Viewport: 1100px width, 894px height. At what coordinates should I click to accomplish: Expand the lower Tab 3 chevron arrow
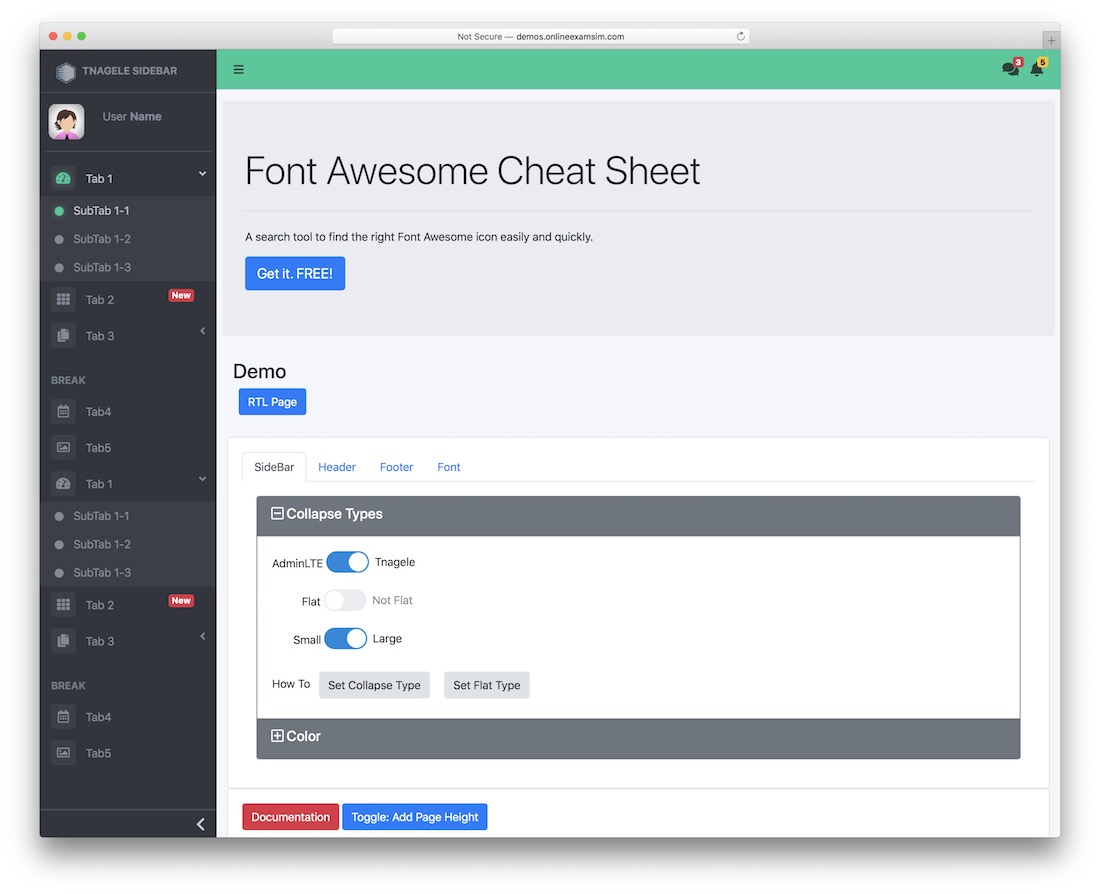point(202,636)
